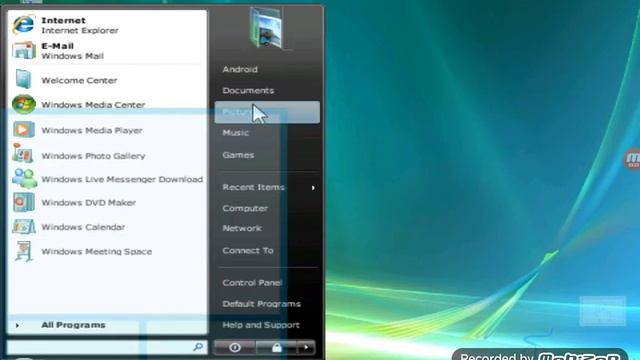Open Control Panel
This screenshot has height=360, width=640.
252,282
